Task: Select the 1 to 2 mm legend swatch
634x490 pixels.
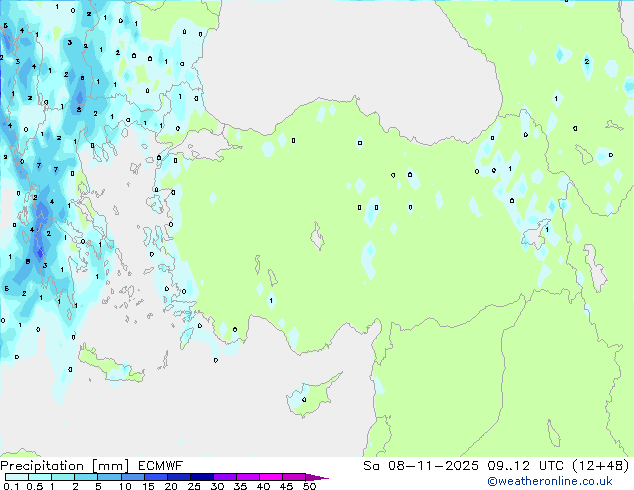Action: coord(63,477)
